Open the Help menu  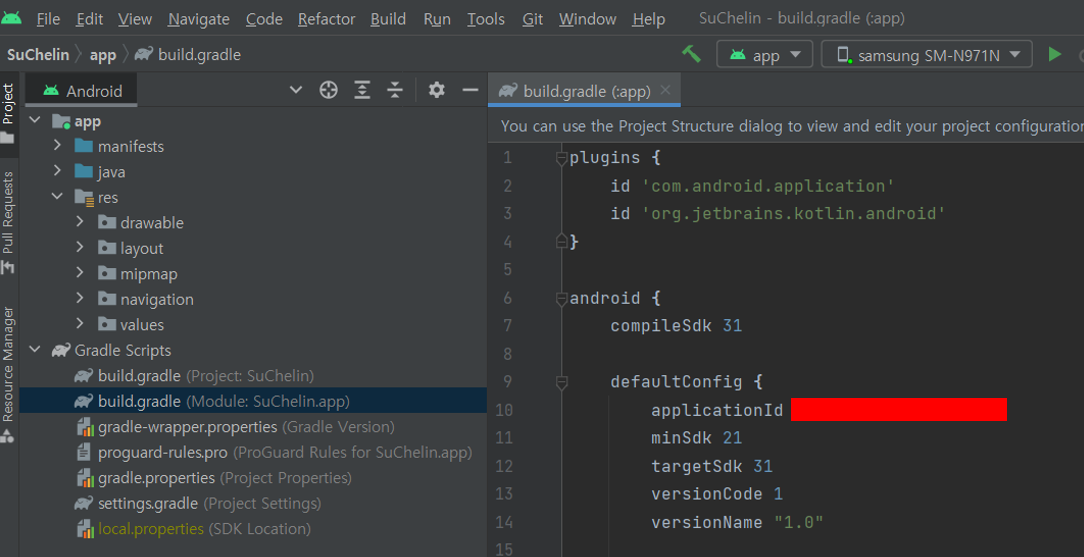click(x=648, y=19)
